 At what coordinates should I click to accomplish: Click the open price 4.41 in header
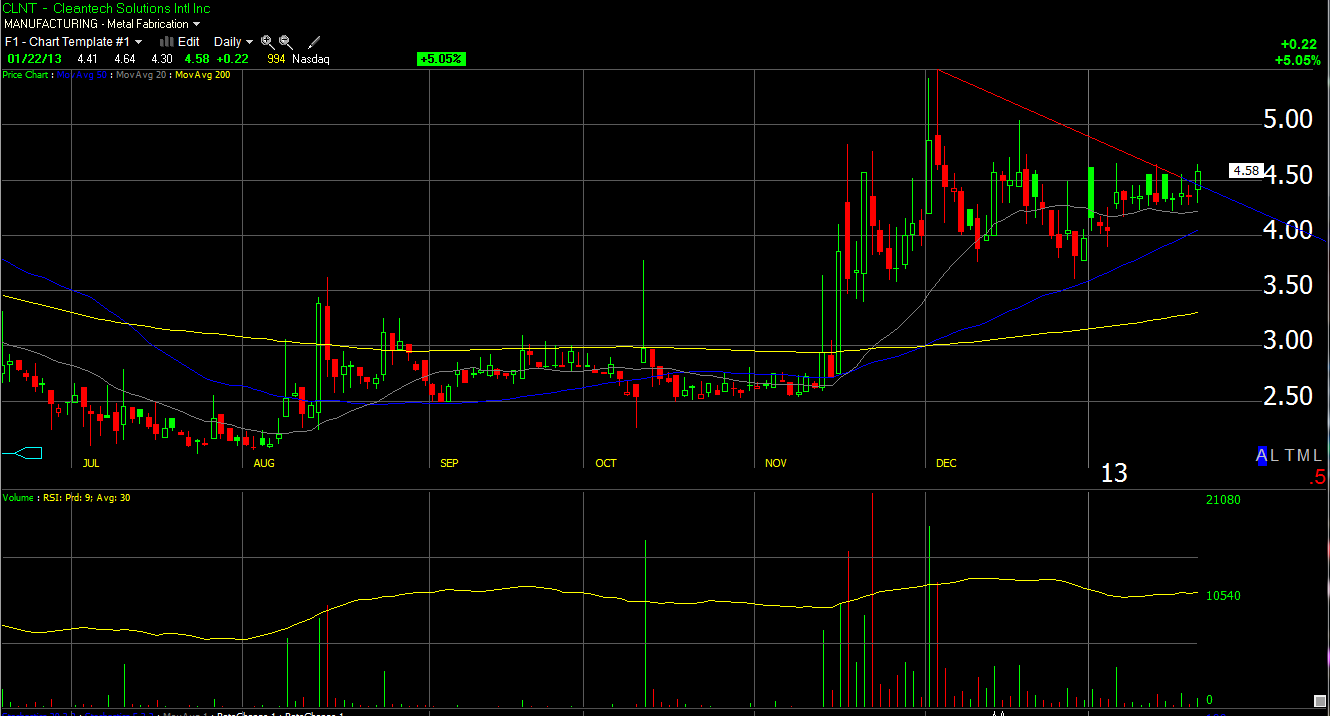point(89,59)
